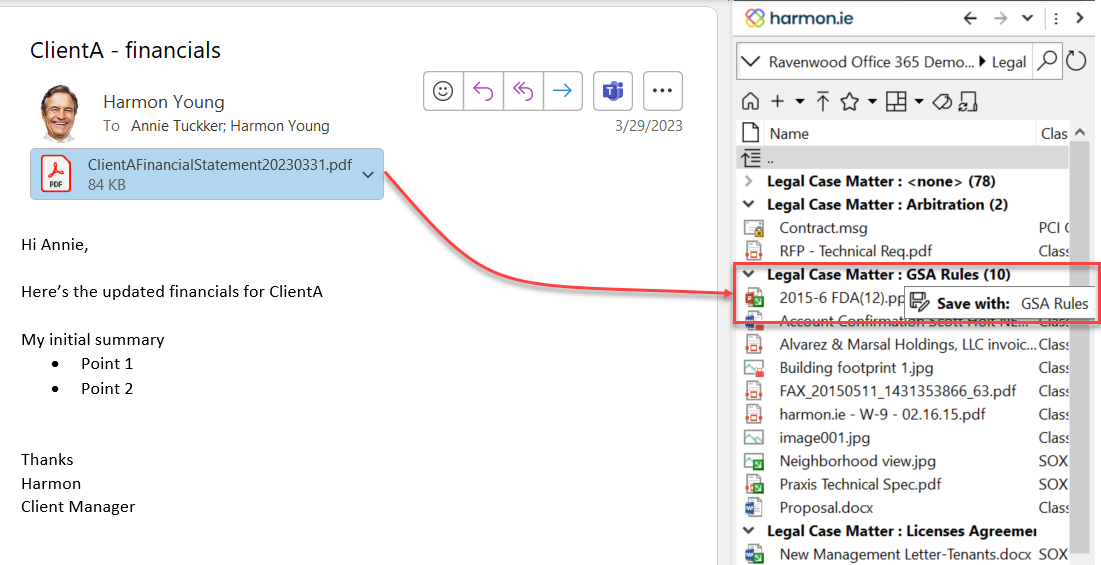Click the sync folder icon

coord(969,102)
